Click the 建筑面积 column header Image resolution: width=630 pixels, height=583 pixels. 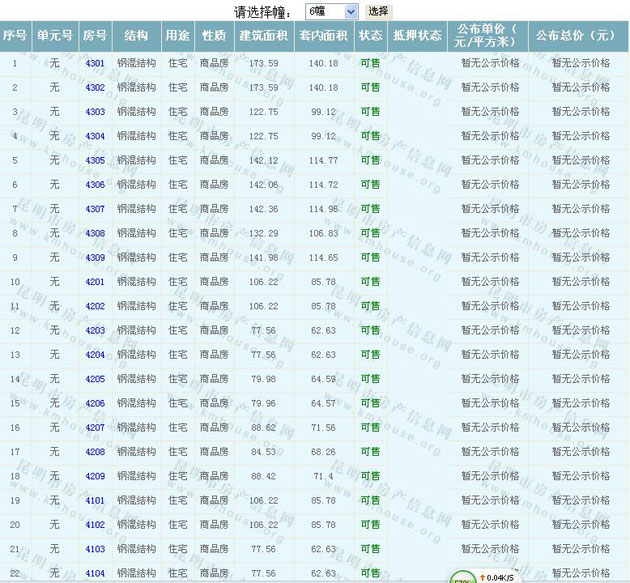pyautogui.click(x=264, y=36)
